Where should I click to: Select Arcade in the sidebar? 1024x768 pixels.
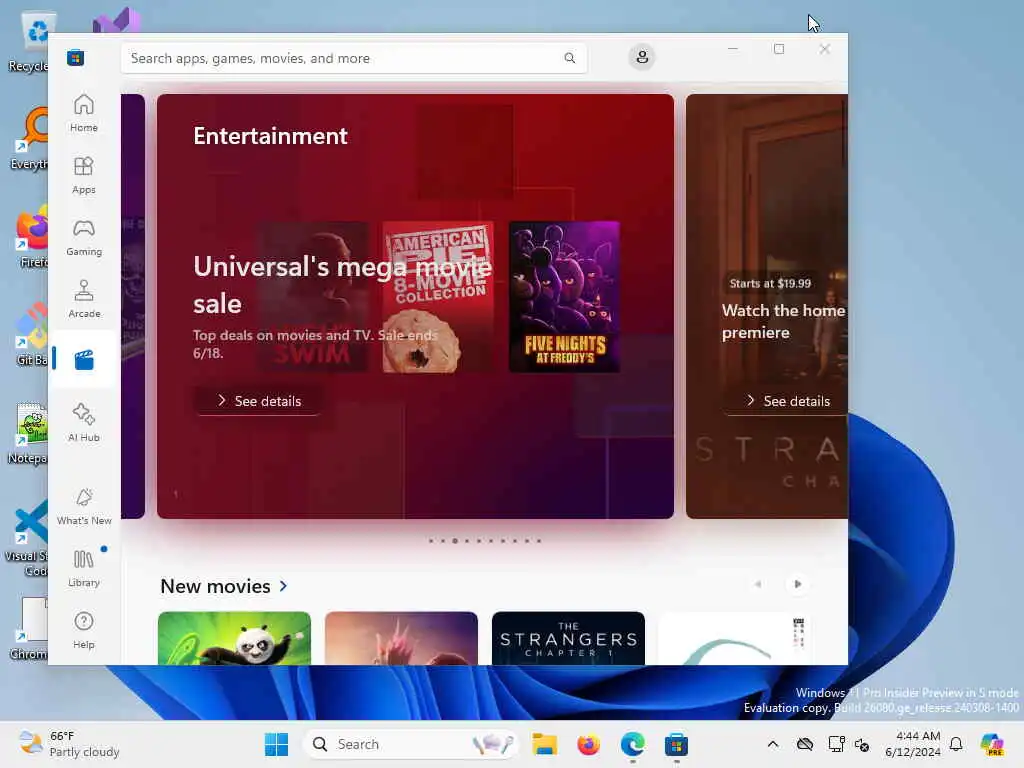84,299
